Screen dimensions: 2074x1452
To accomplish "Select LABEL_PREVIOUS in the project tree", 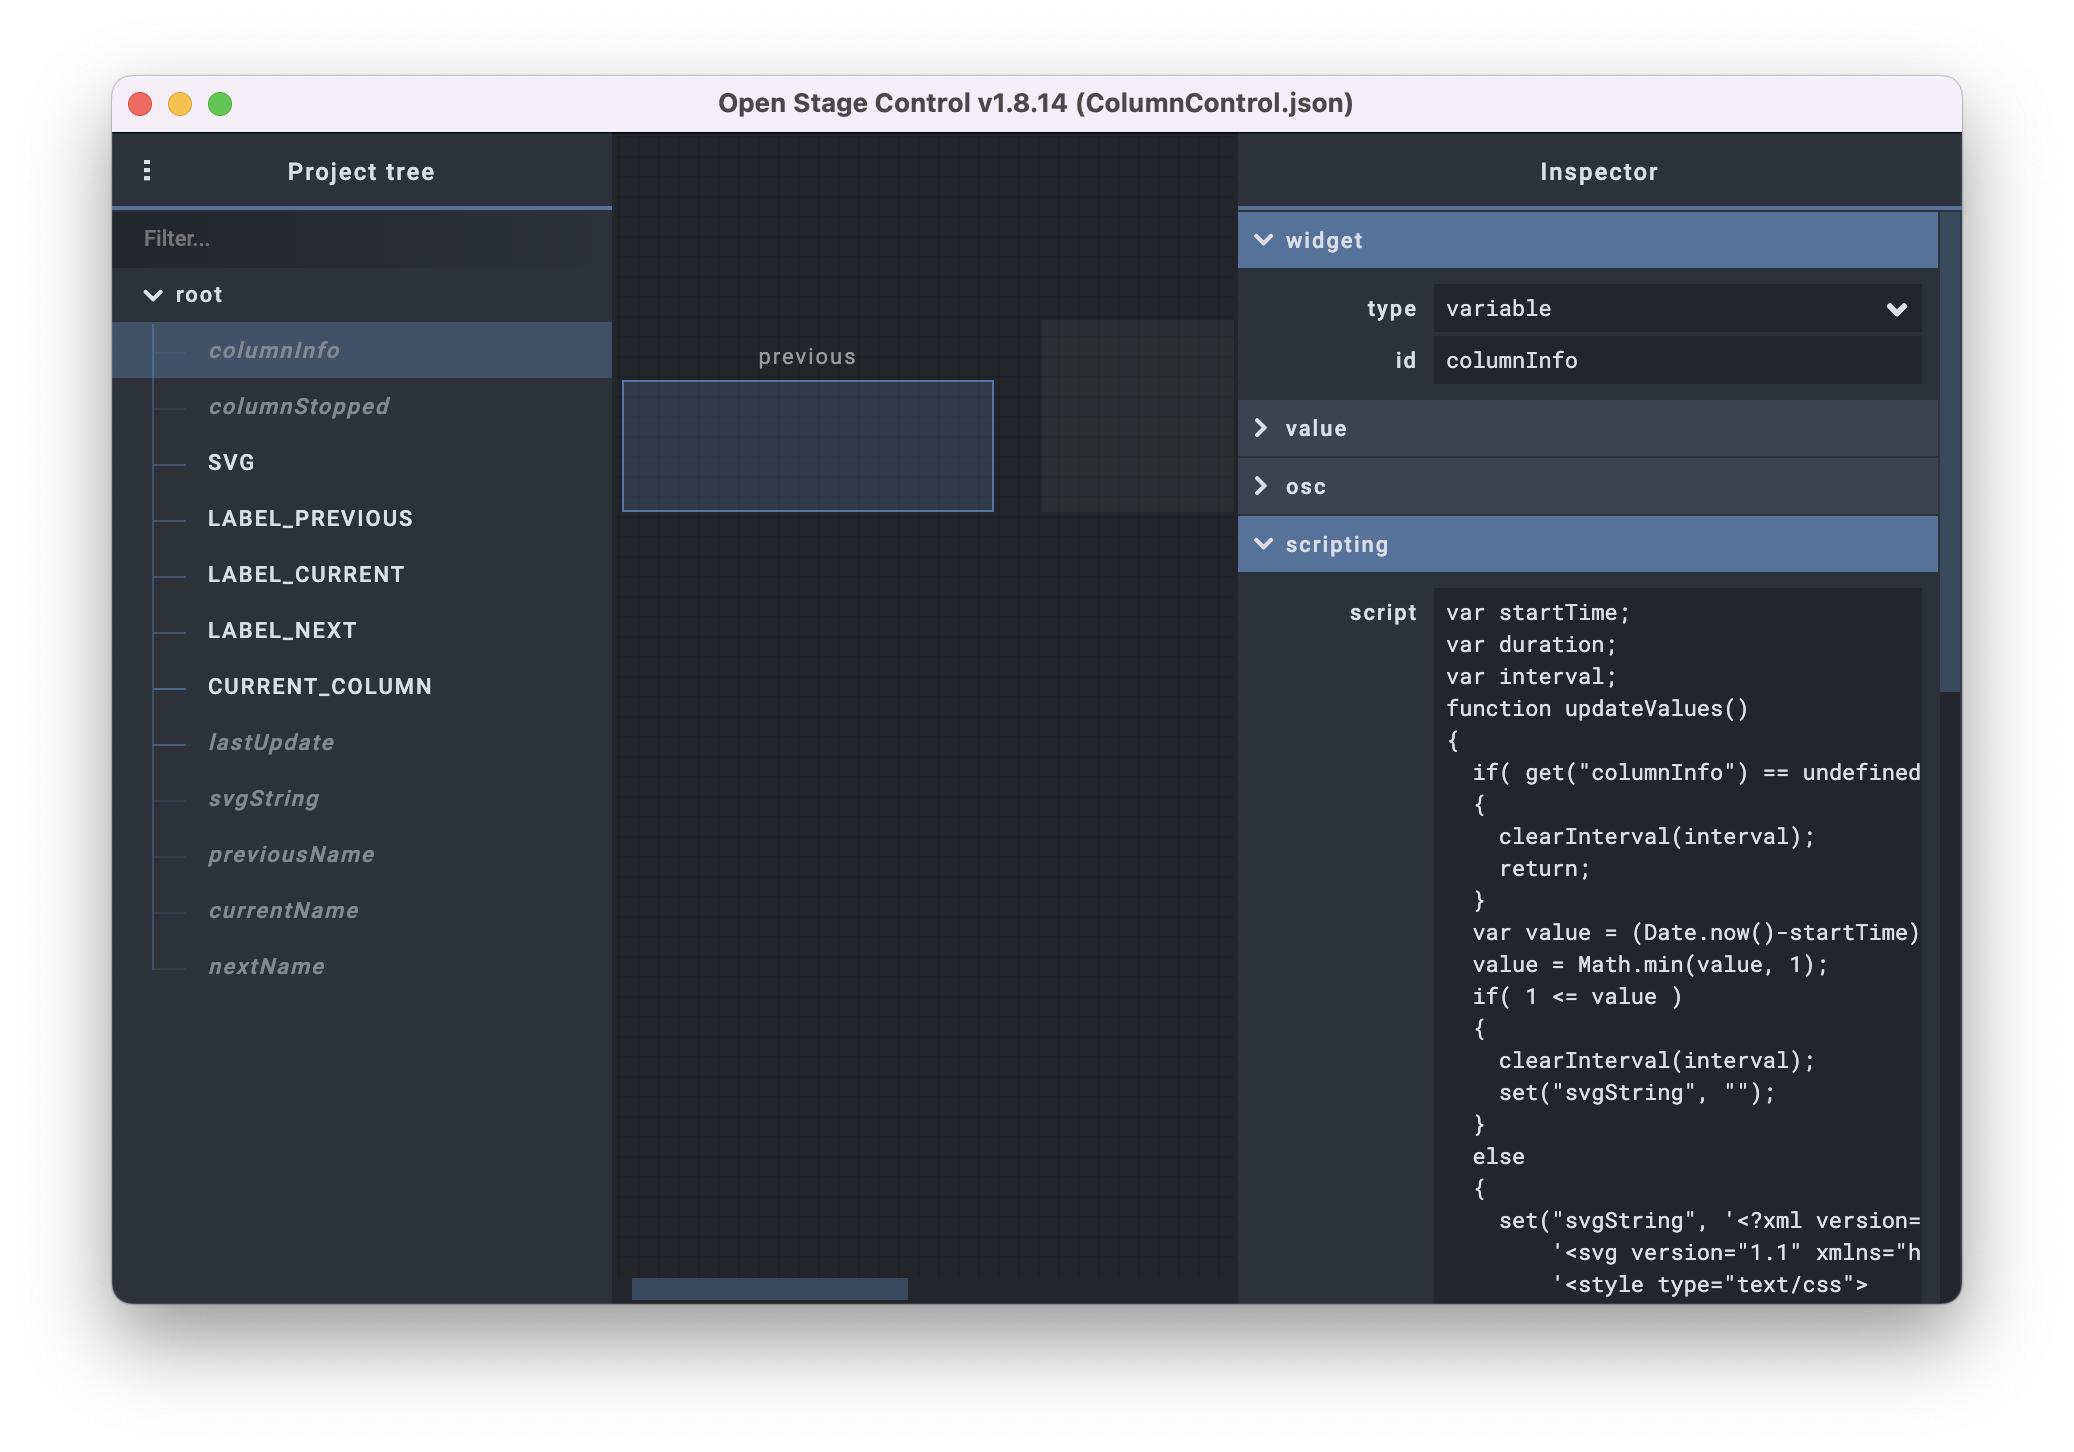I will [x=310, y=519].
